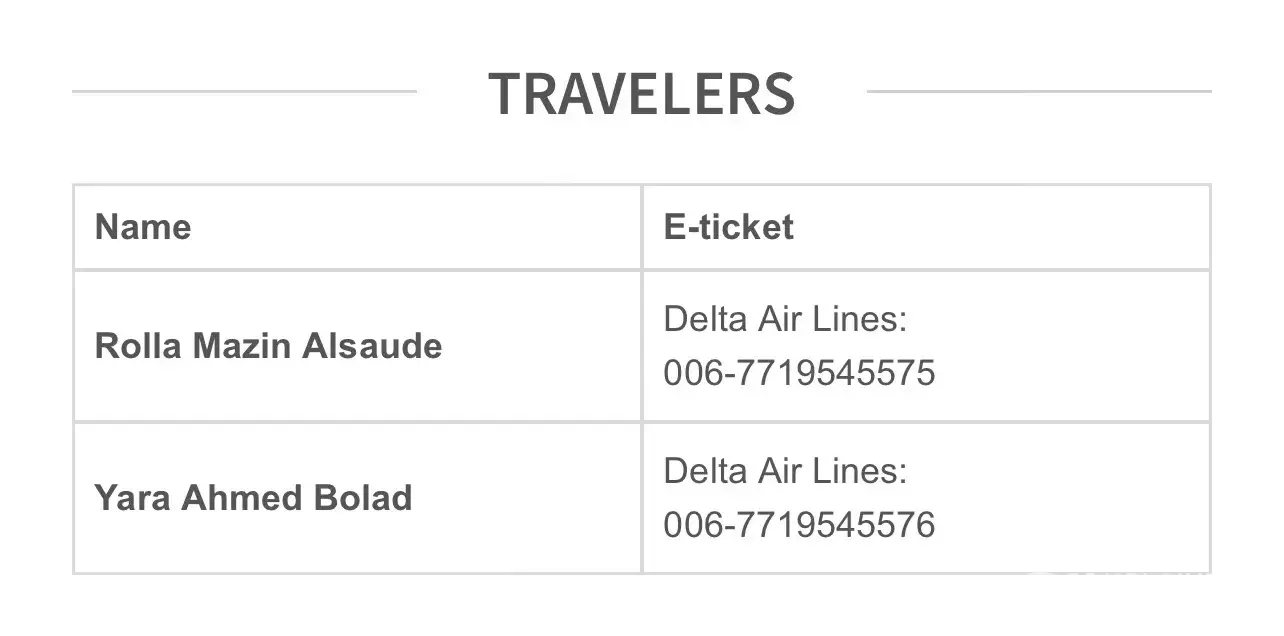
Task: Click the surname "Alsaude"
Action: point(372,346)
